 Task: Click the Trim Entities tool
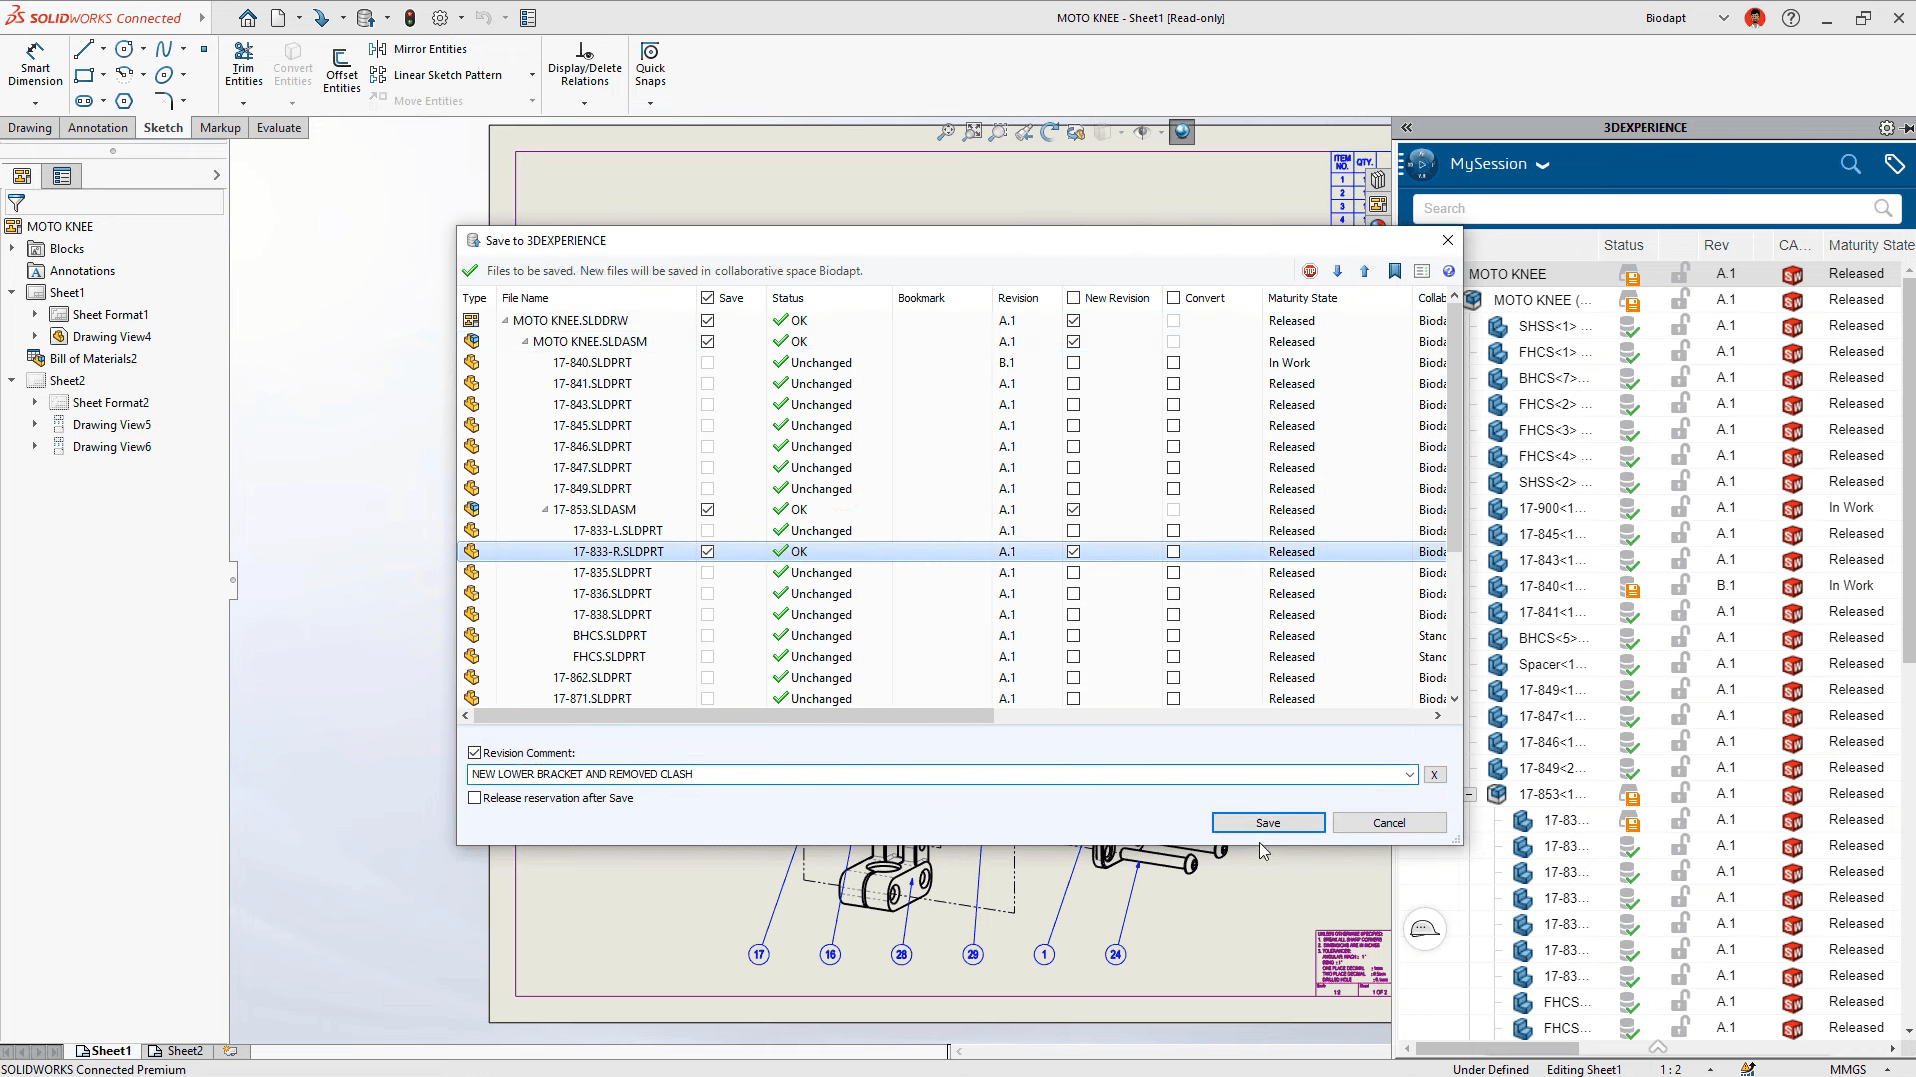tap(243, 64)
